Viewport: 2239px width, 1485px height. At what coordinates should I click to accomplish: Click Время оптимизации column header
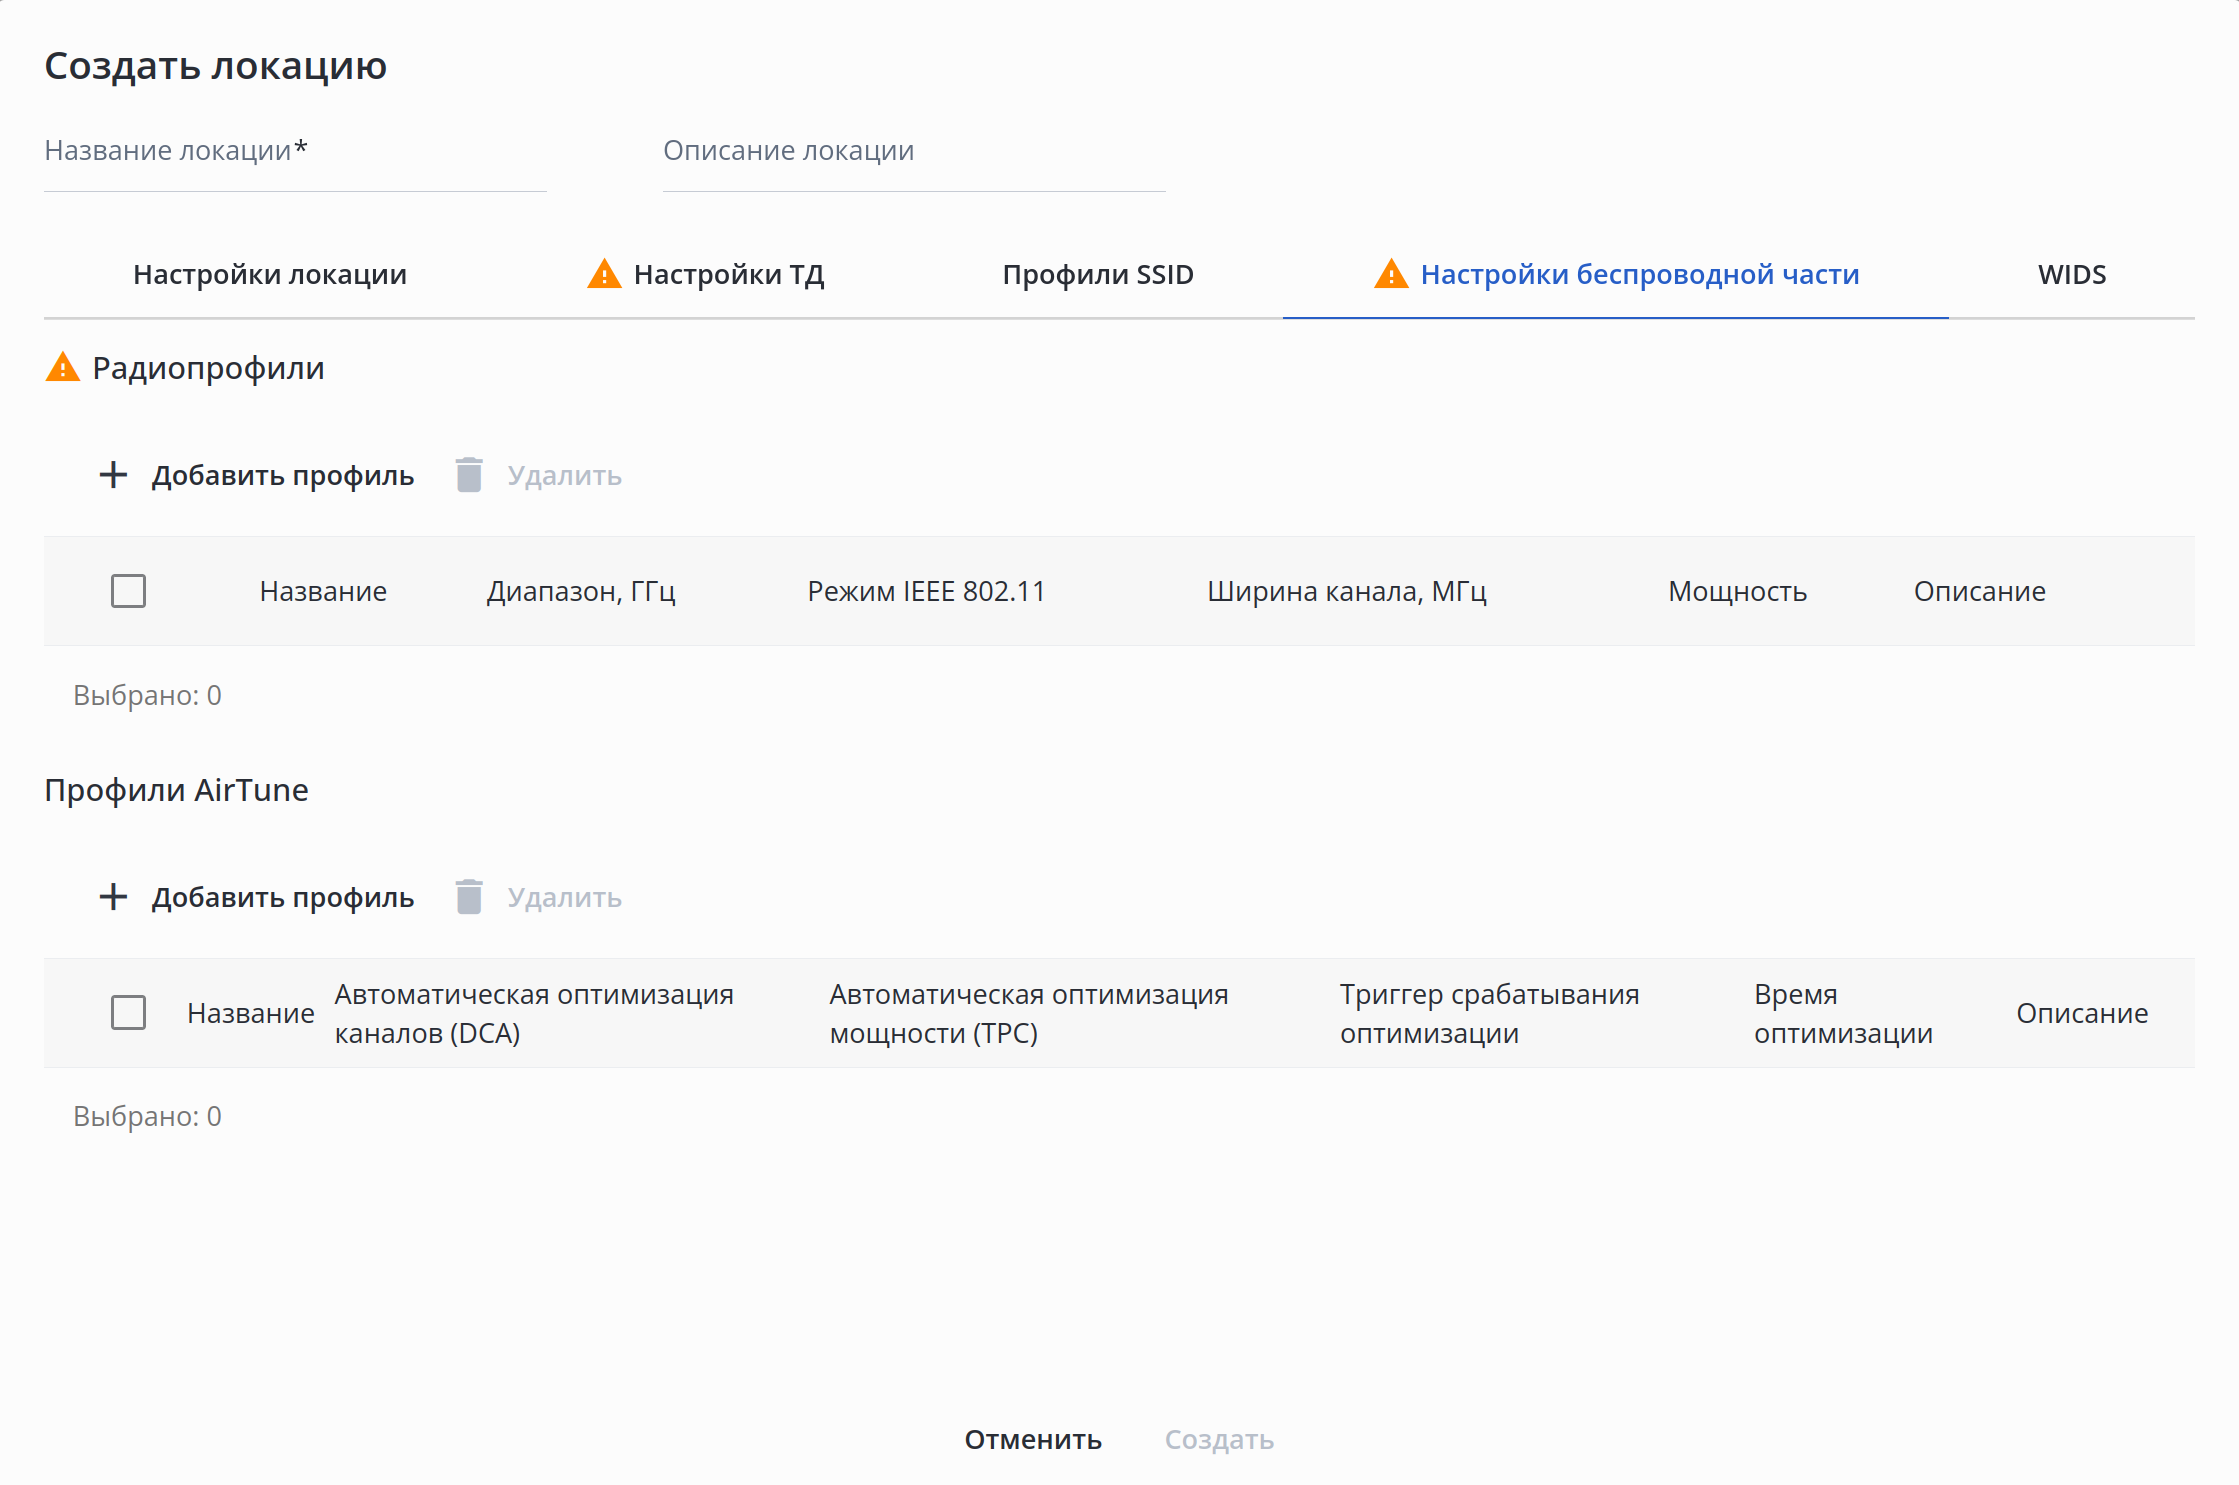[x=1842, y=1013]
